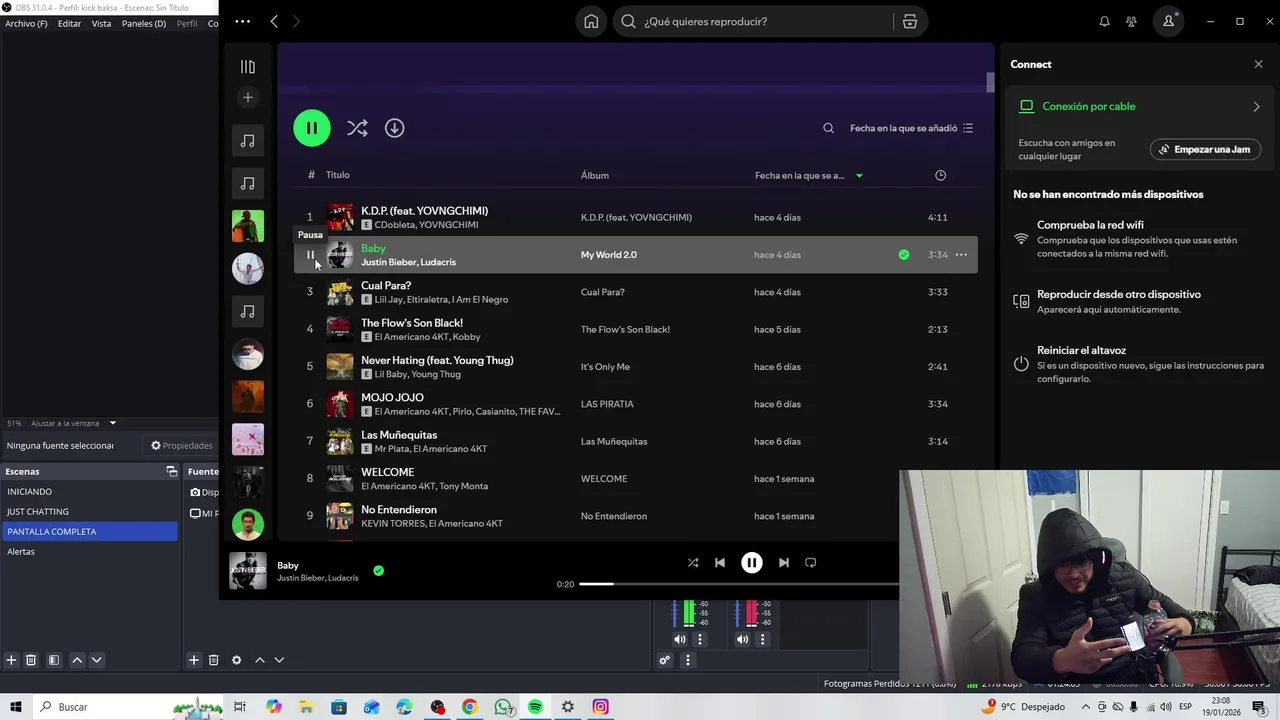1280x720 pixels.
Task: Open WhatsApp from the taskbar
Action: (x=503, y=707)
